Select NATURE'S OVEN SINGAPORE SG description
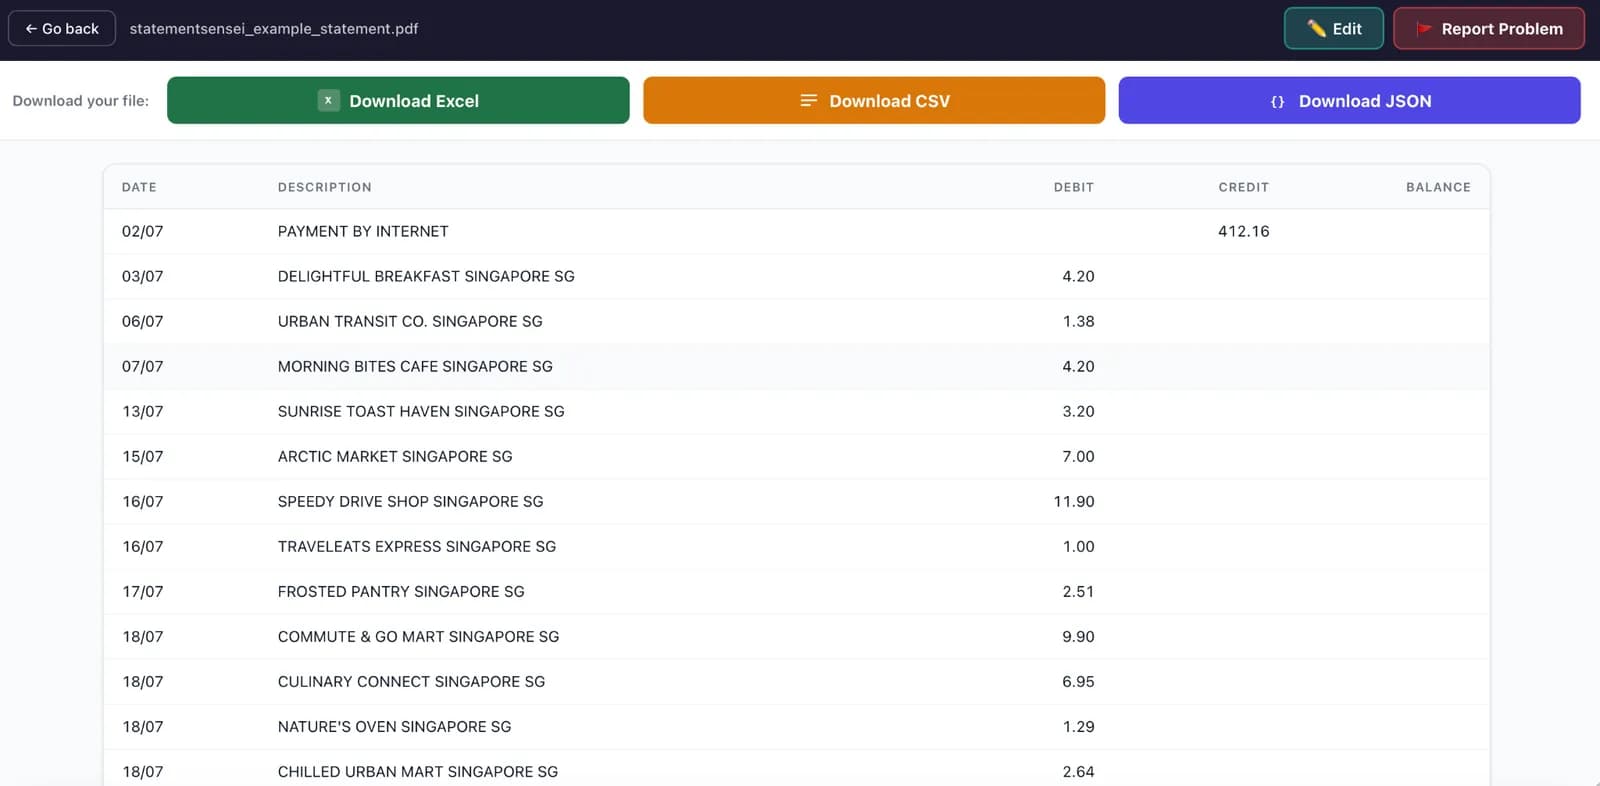Screen dimensions: 1600x786 (x=395, y=726)
